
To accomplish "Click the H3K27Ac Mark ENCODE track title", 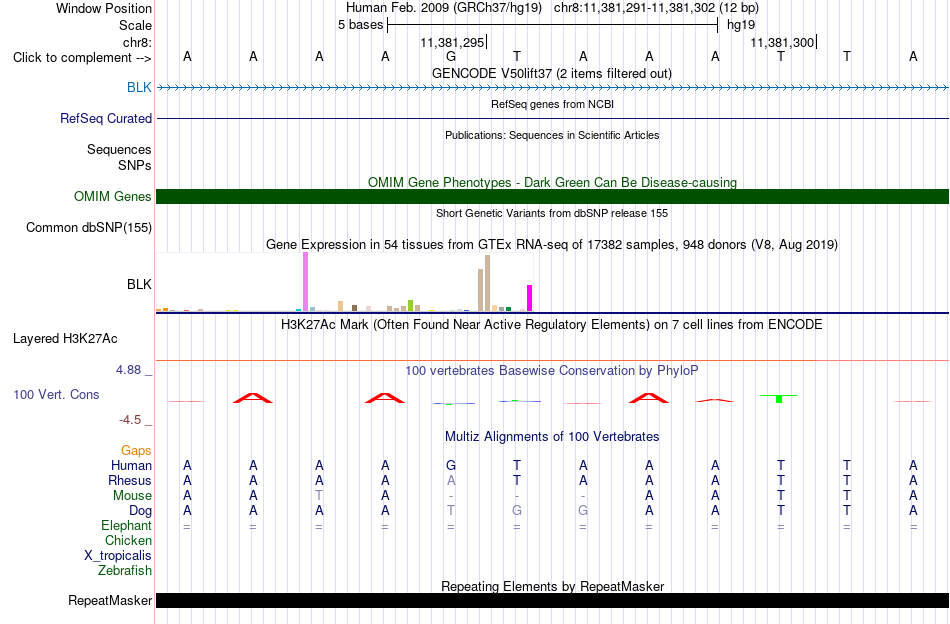I will (x=552, y=325).
